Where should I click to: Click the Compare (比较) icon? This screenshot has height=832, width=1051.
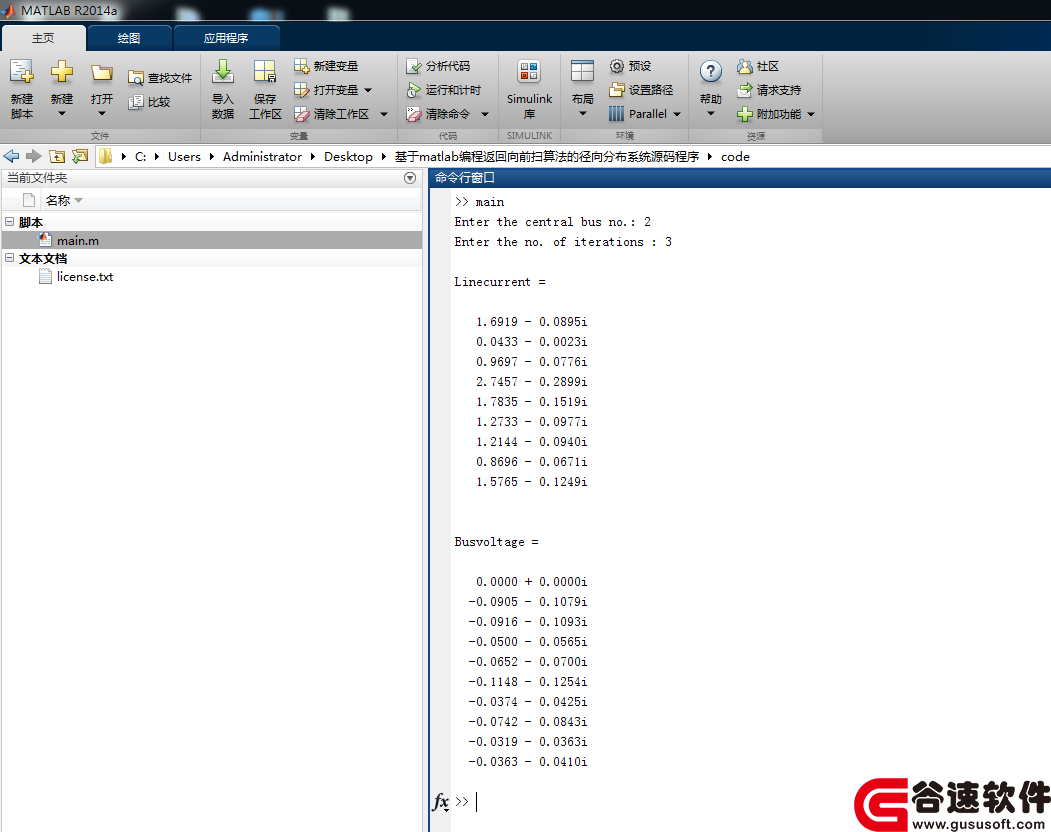point(136,102)
